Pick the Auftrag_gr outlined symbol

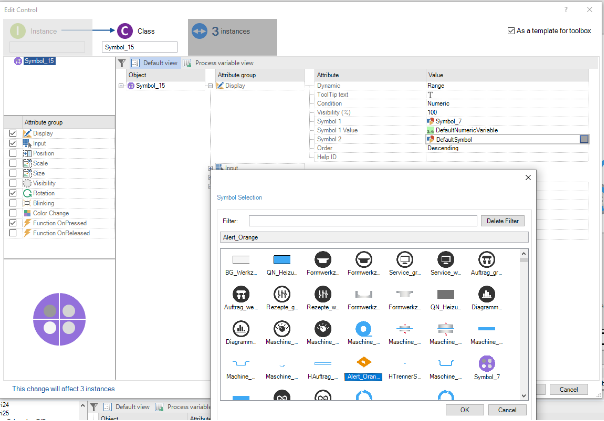click(x=487, y=264)
